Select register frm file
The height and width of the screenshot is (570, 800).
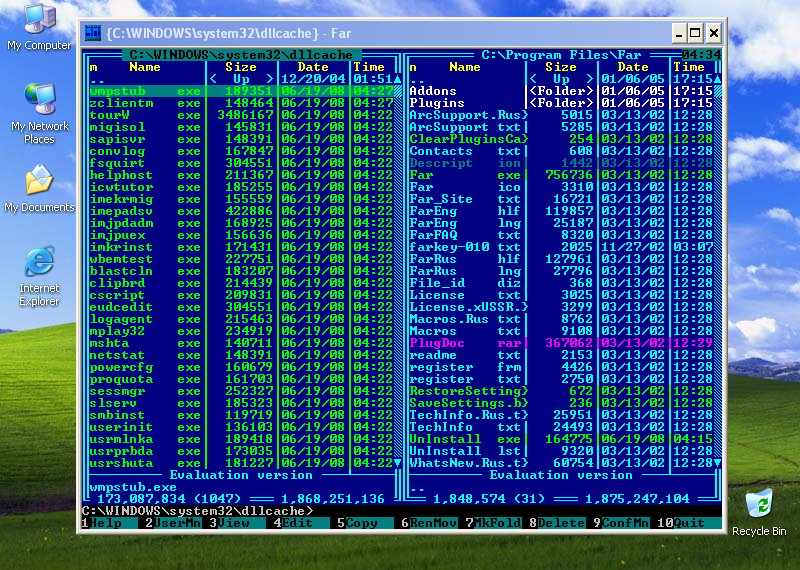point(561,367)
